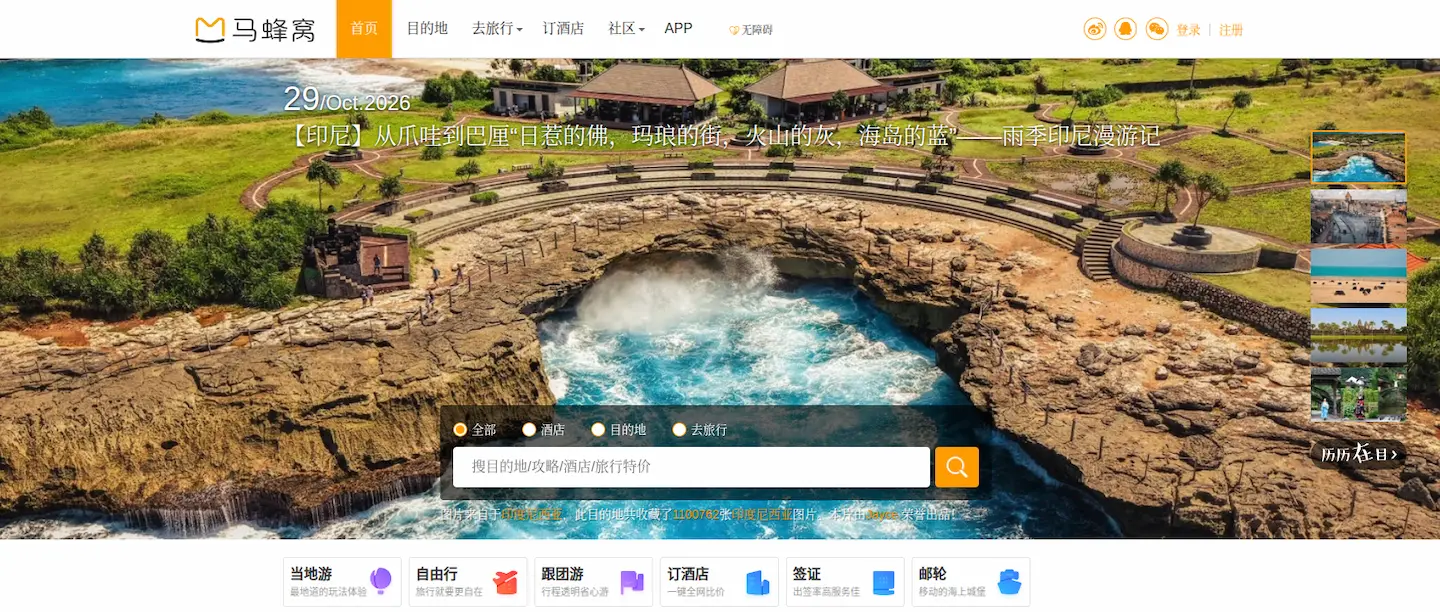This screenshot has height=612, width=1440.
Task: Open the 自由行 card title
Action: coord(437,574)
